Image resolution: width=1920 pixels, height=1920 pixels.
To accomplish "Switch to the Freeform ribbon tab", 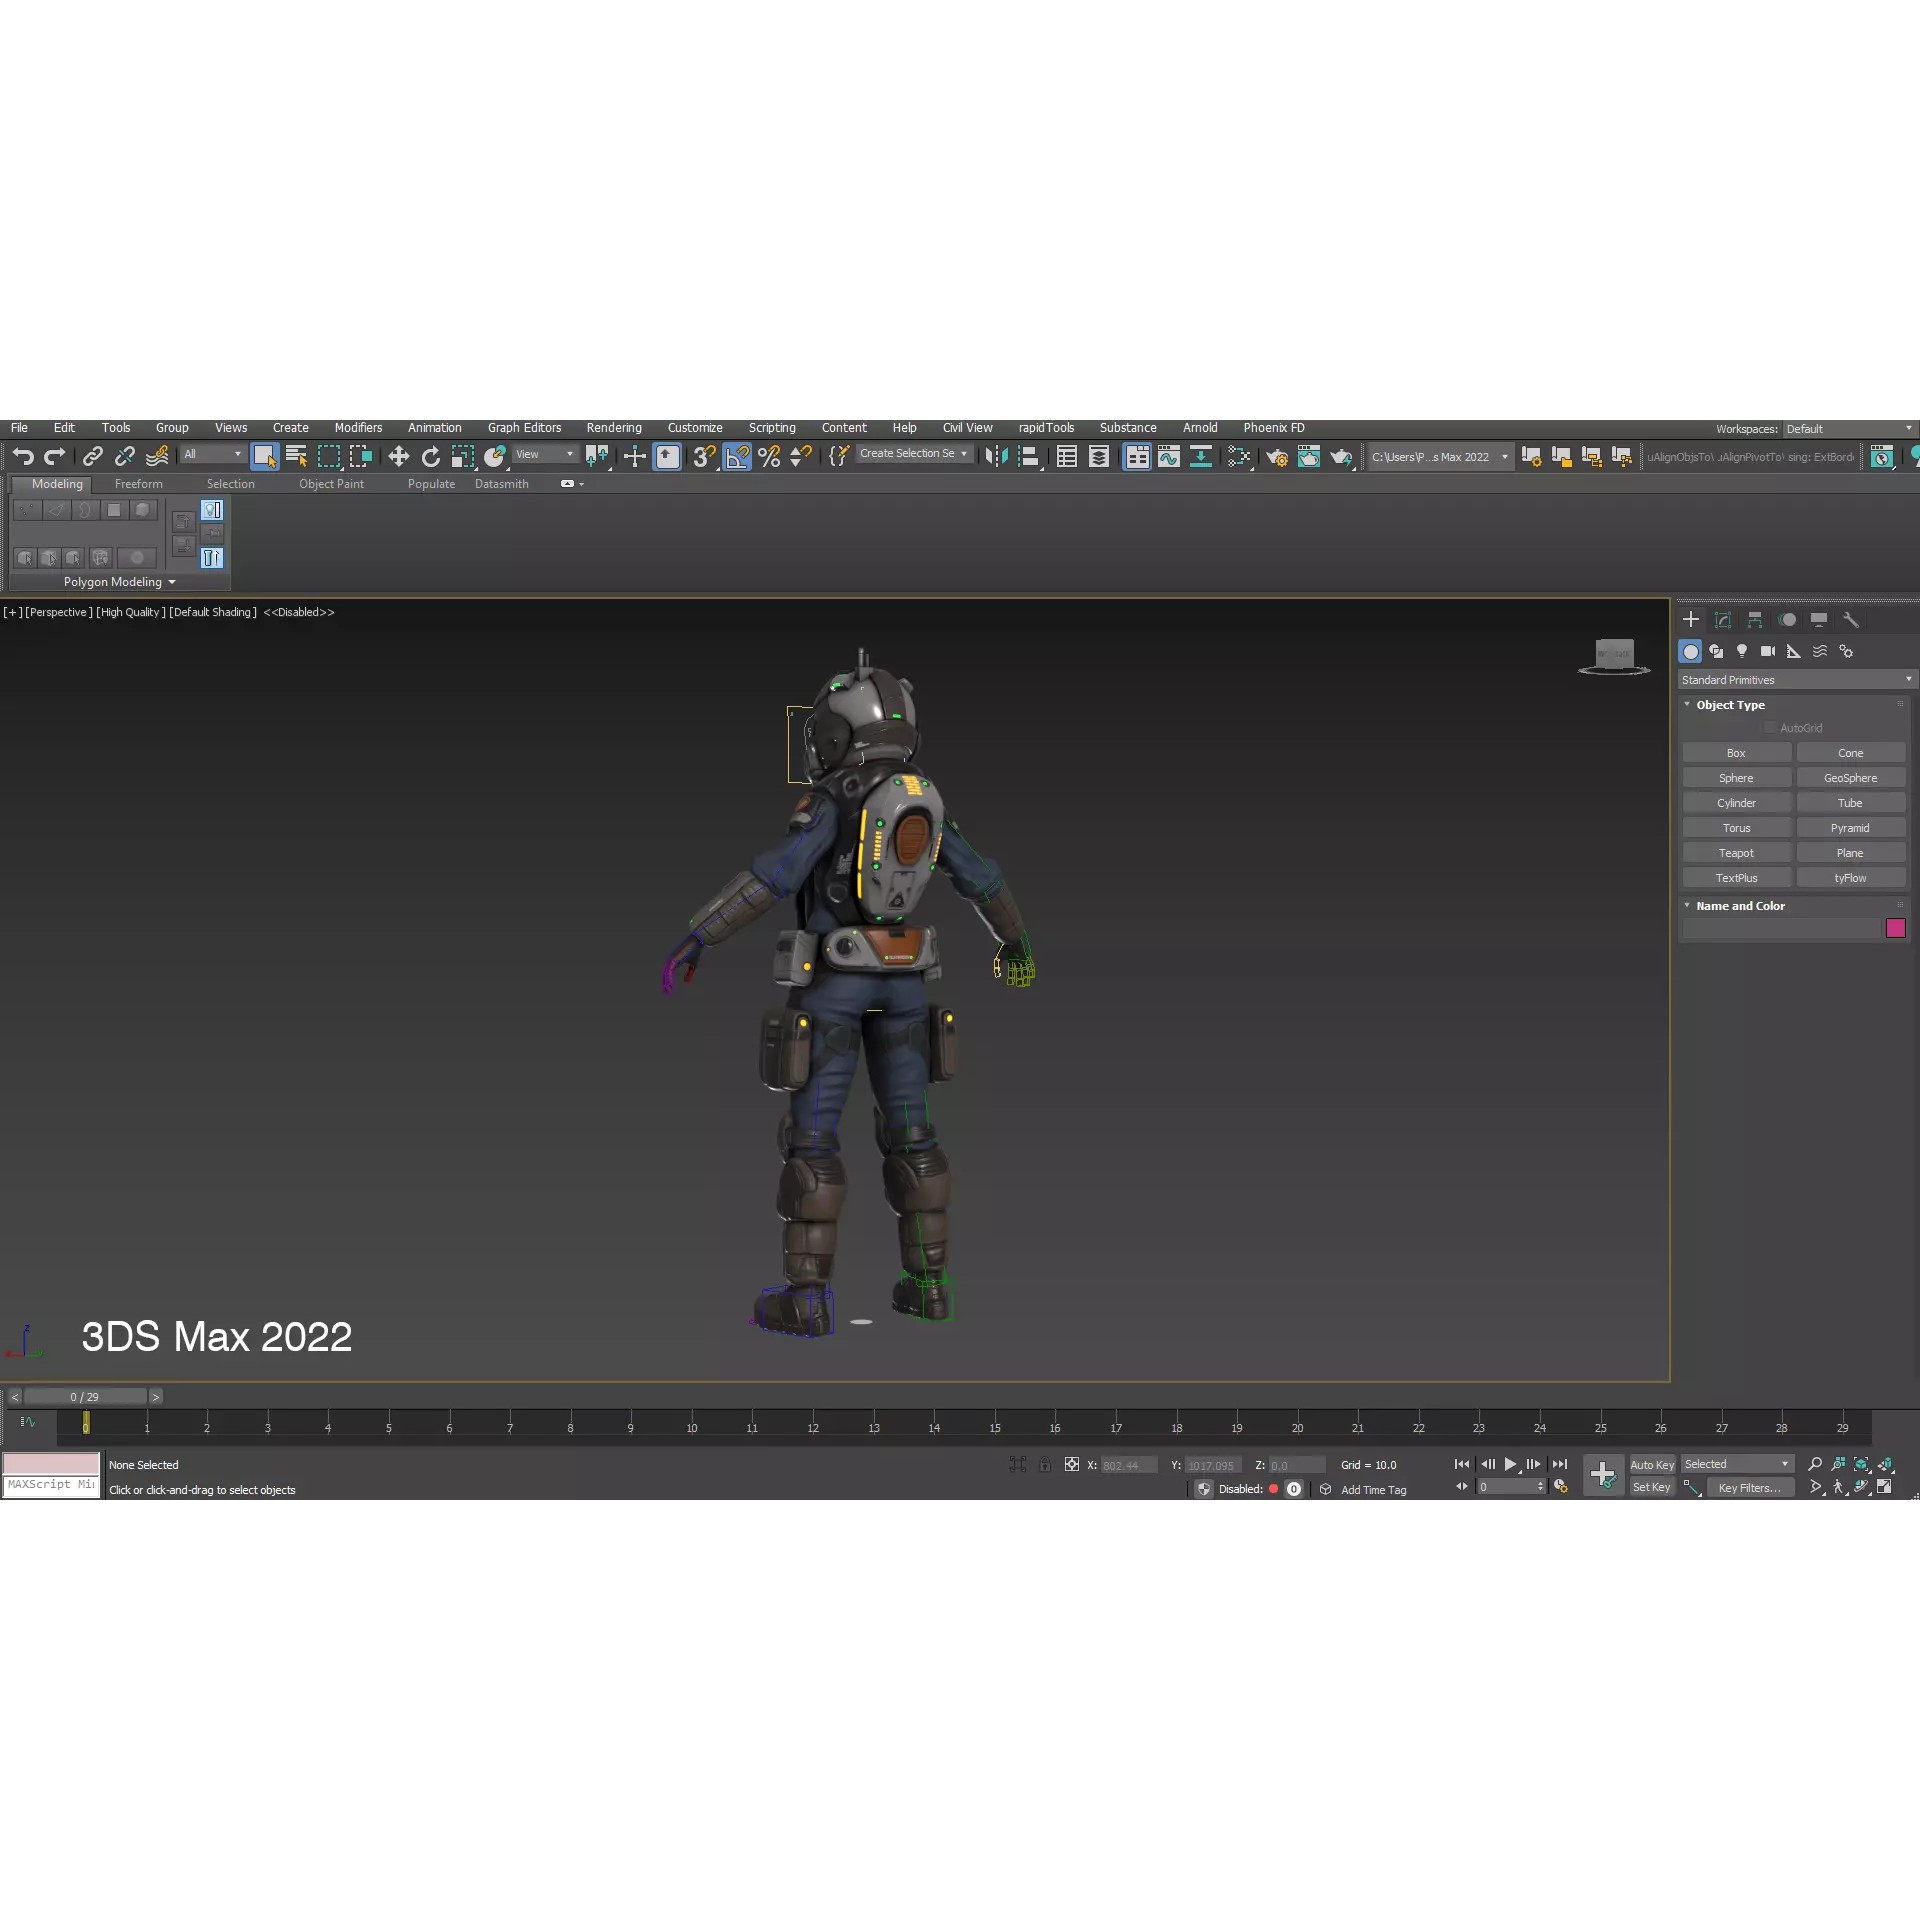I will point(138,484).
